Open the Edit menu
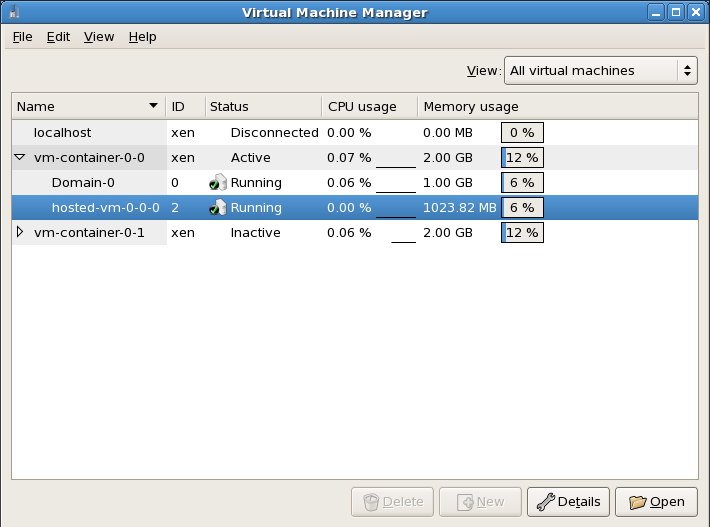 58,37
